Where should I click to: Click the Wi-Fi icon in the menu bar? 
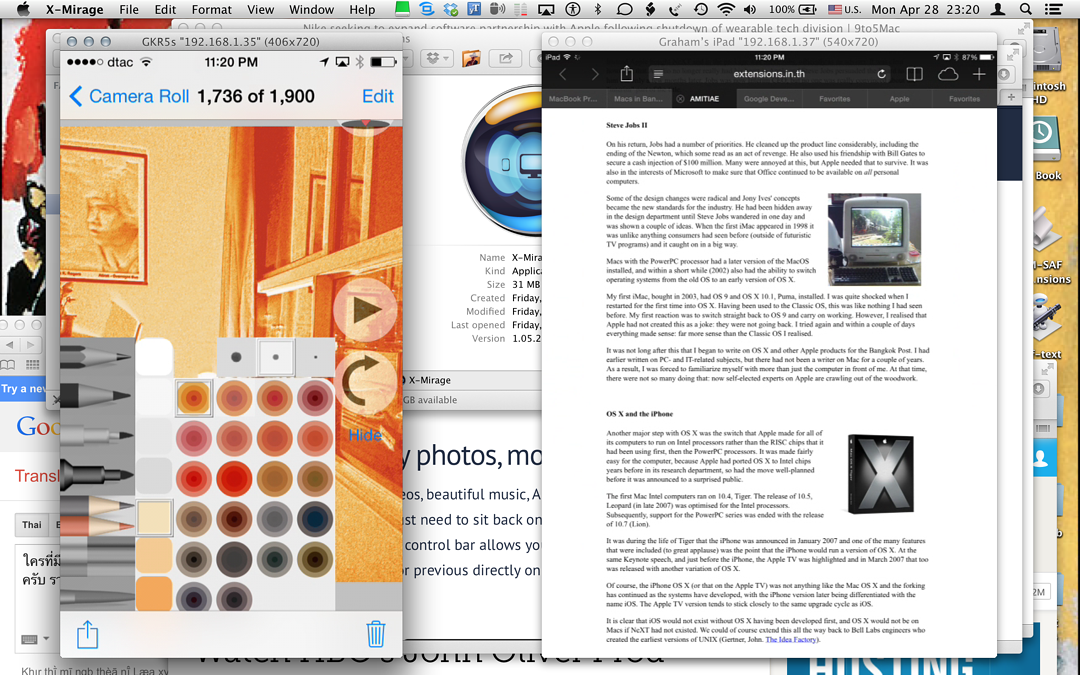click(x=726, y=10)
